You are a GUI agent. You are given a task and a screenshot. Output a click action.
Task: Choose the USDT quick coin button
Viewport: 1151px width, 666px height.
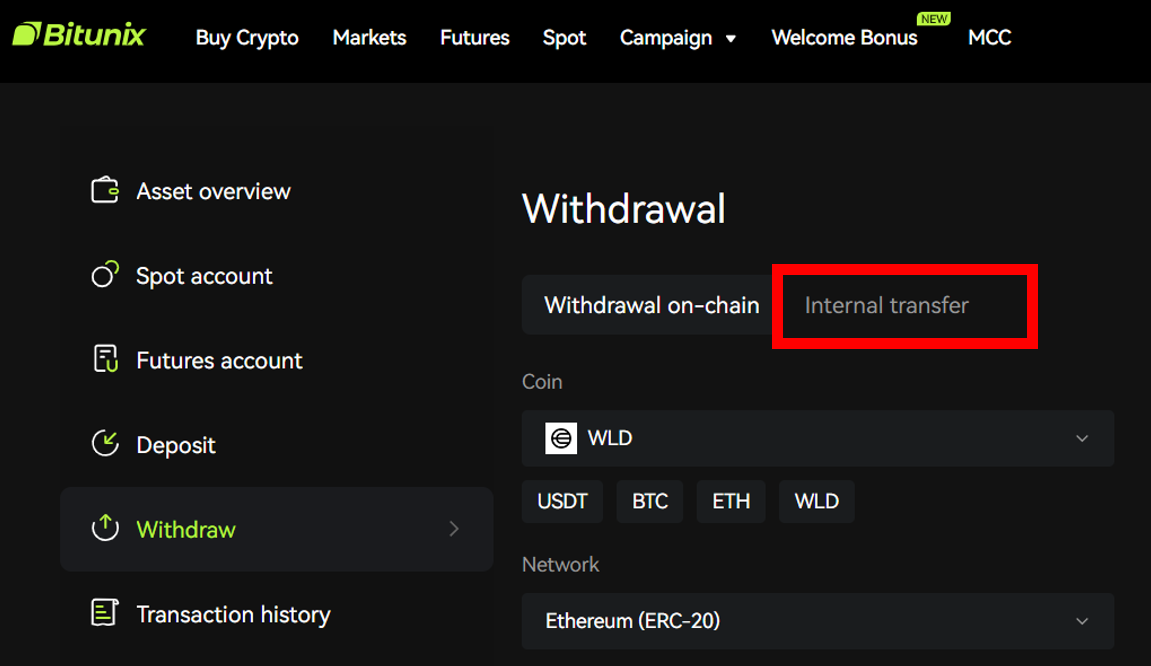pyautogui.click(x=562, y=502)
